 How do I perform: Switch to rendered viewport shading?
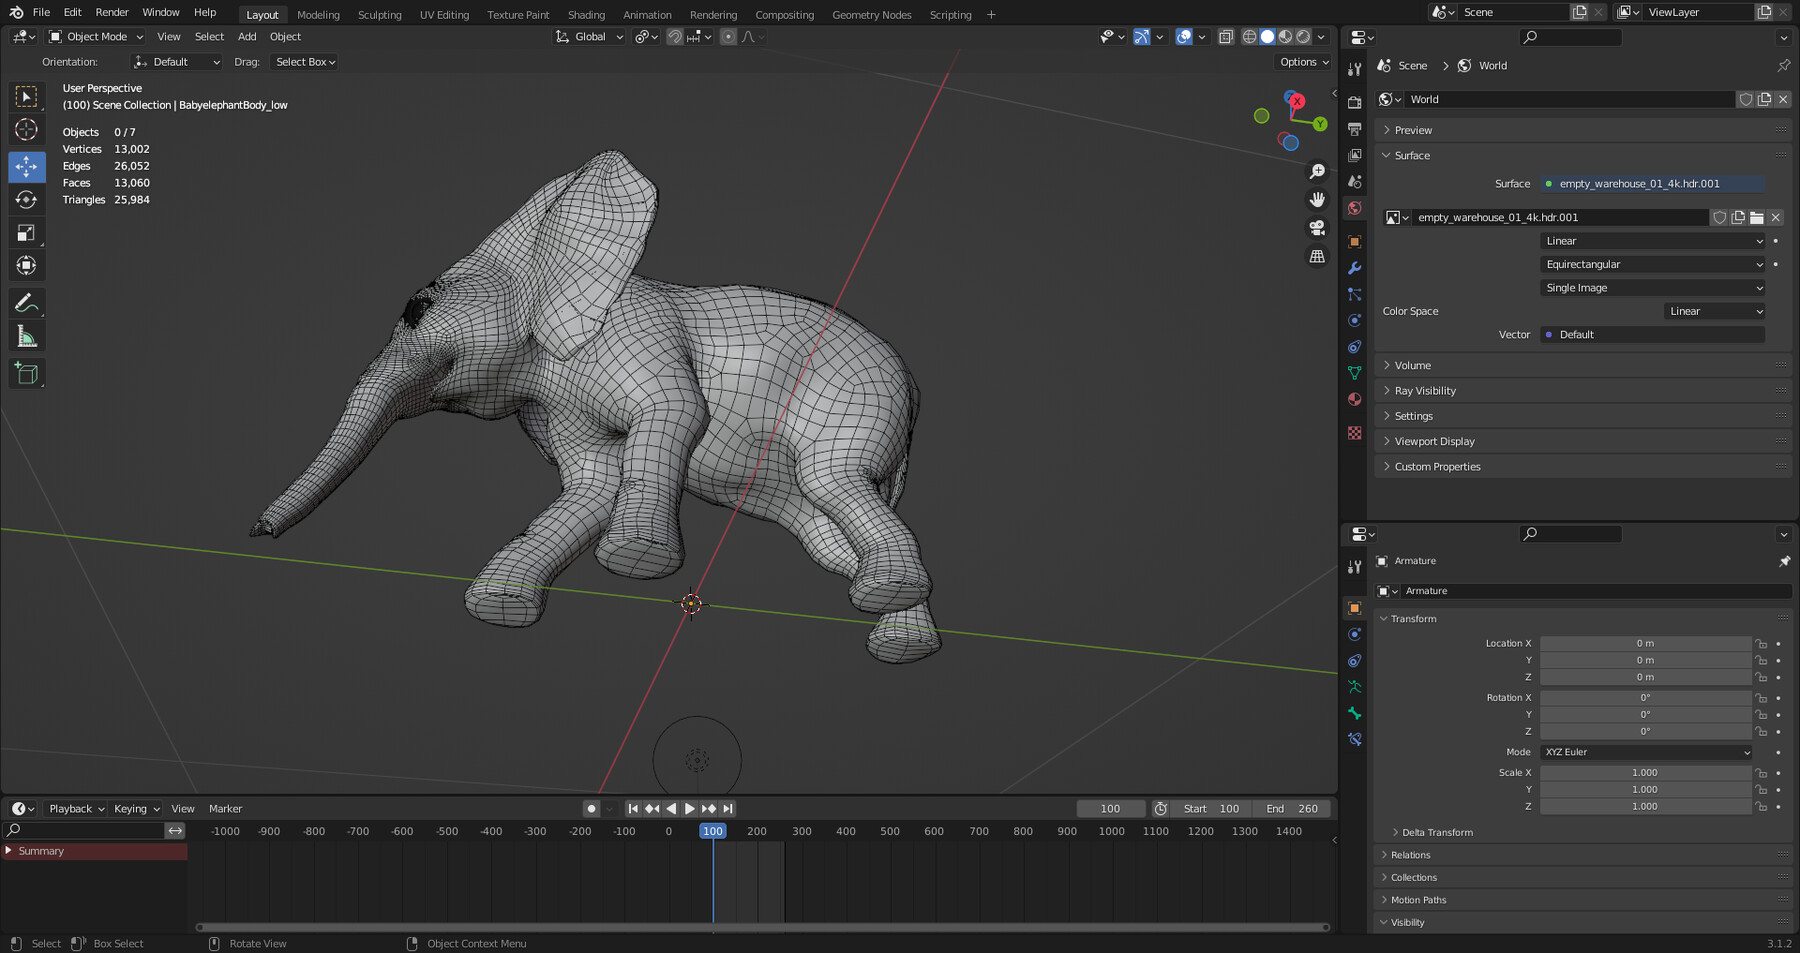(x=1304, y=36)
